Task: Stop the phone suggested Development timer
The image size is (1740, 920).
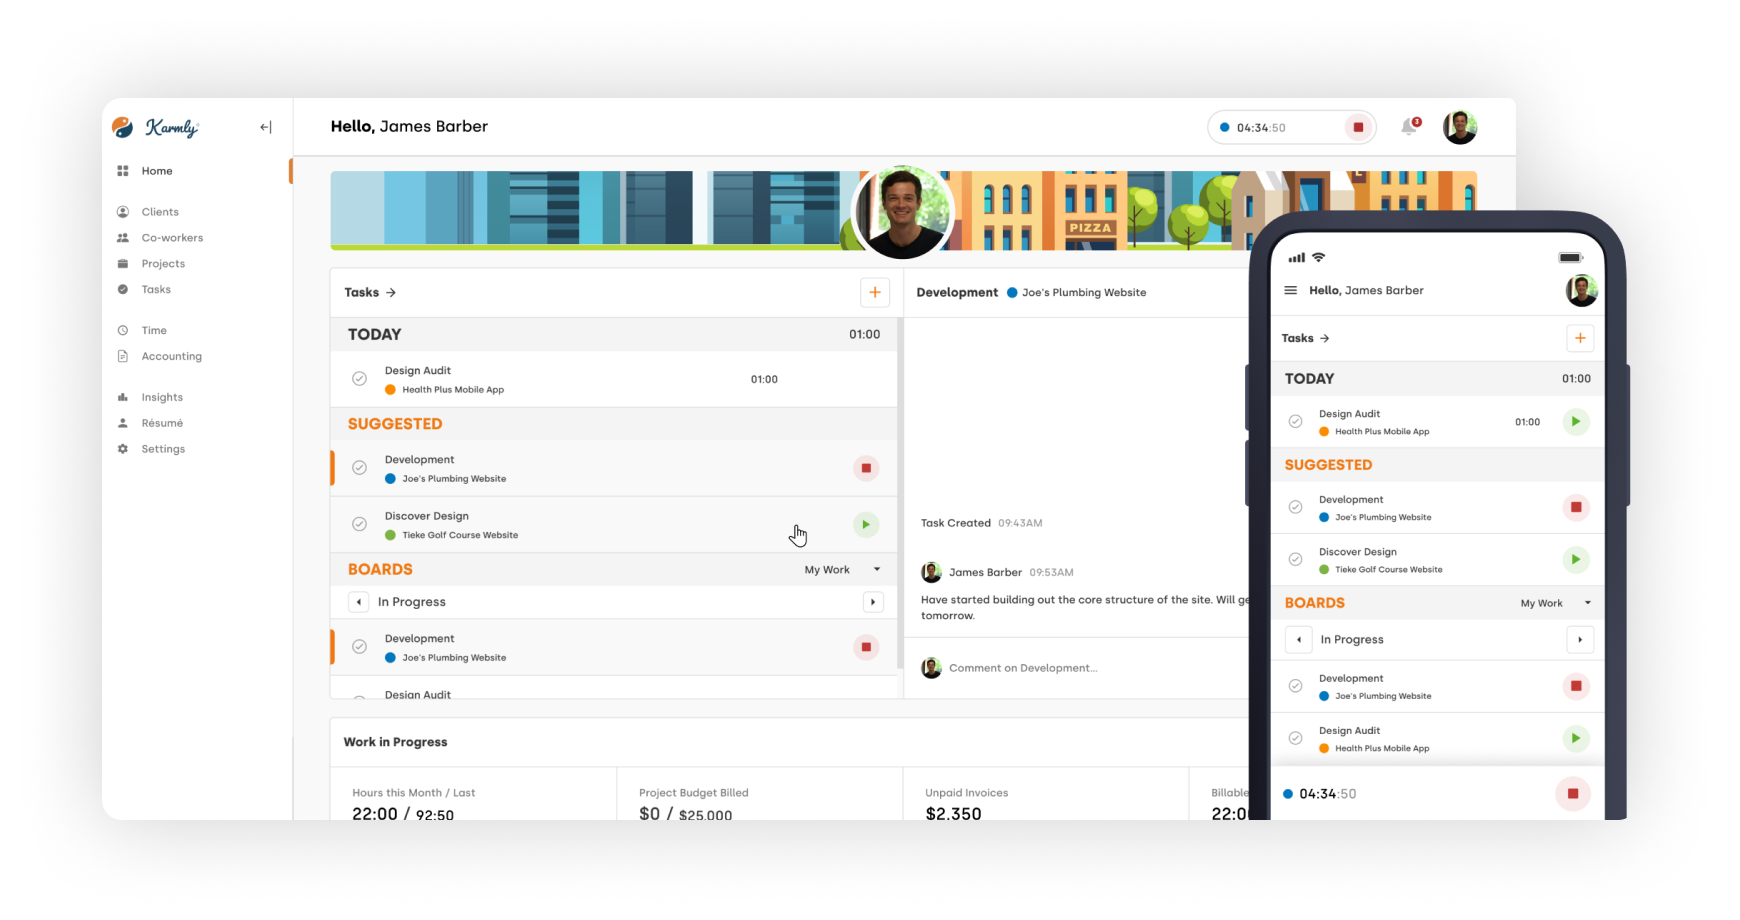Action: (x=1576, y=507)
